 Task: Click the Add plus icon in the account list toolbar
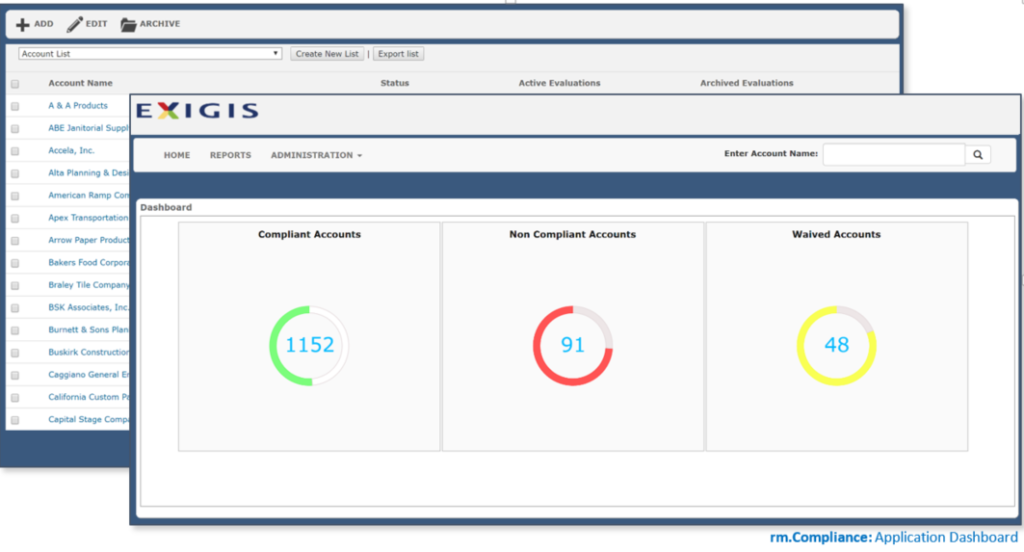[x=23, y=25]
